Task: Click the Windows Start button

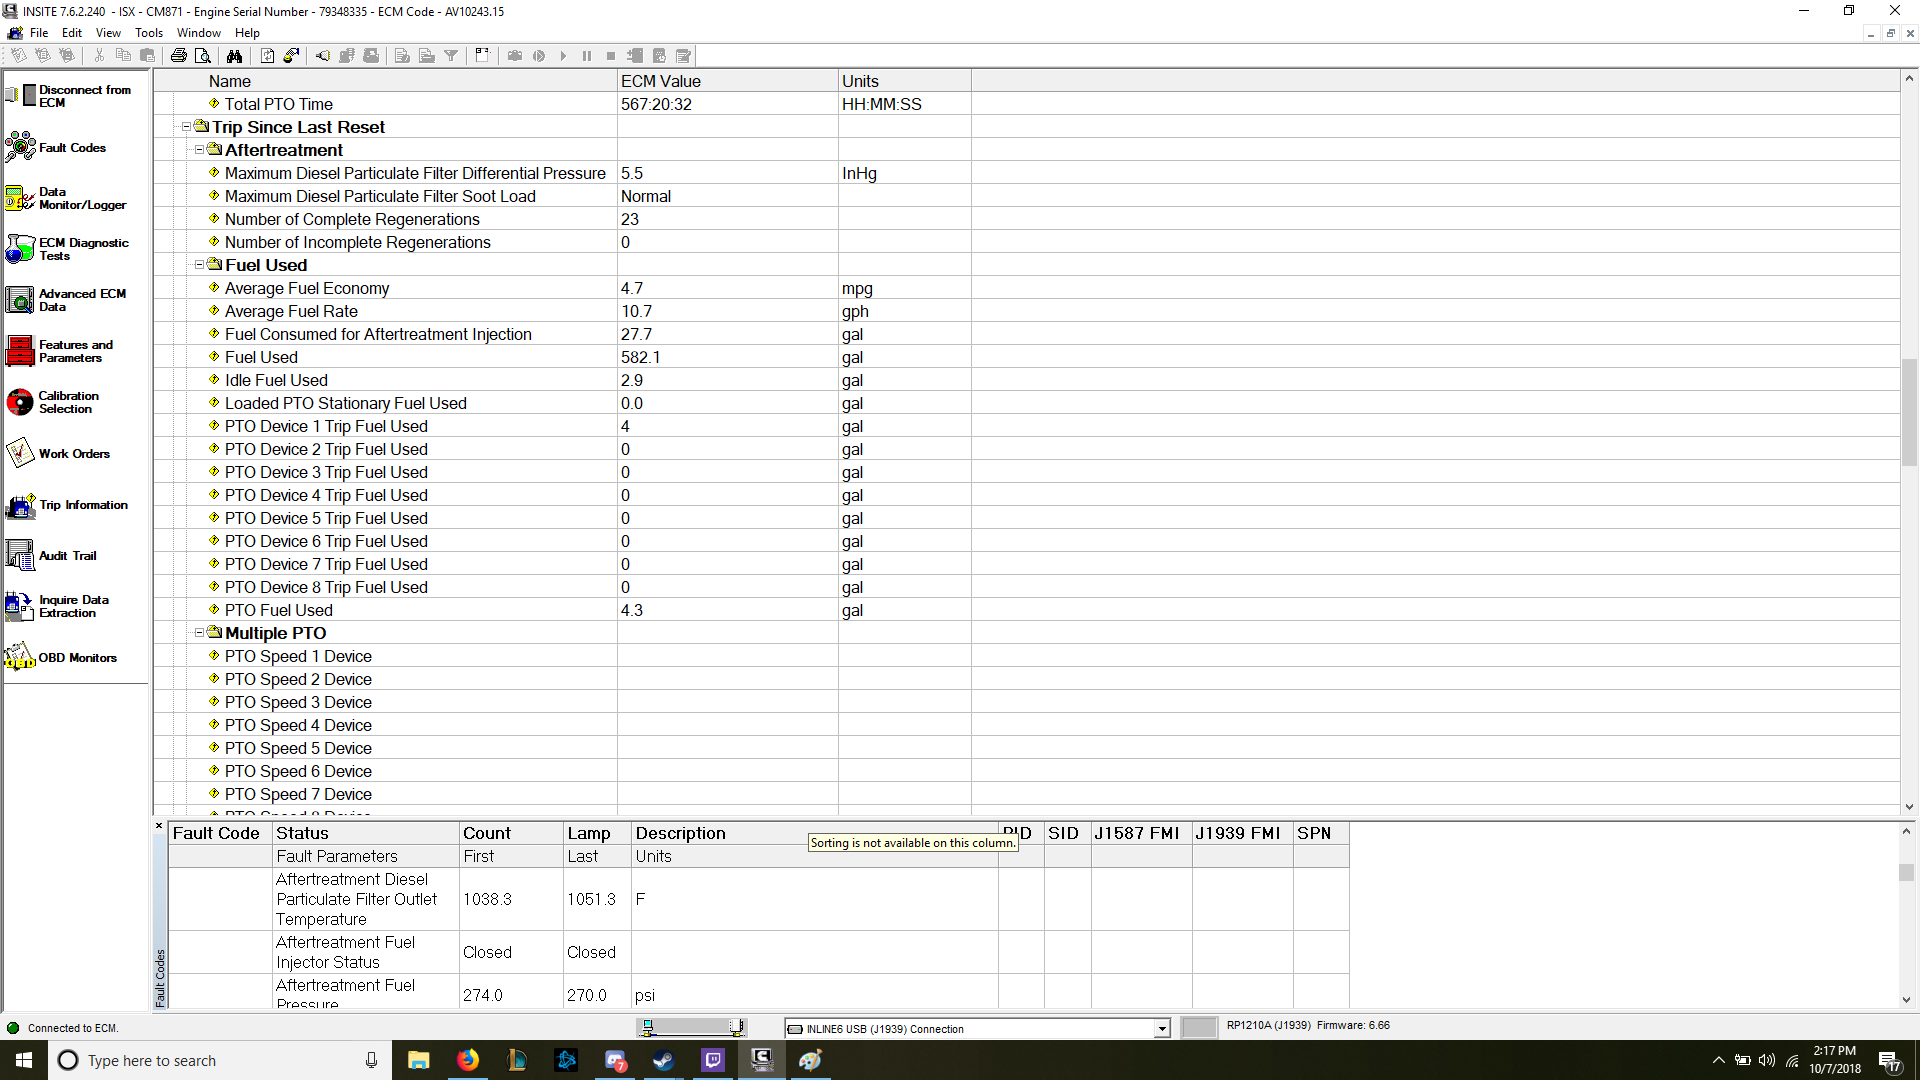Action: coord(24,1060)
